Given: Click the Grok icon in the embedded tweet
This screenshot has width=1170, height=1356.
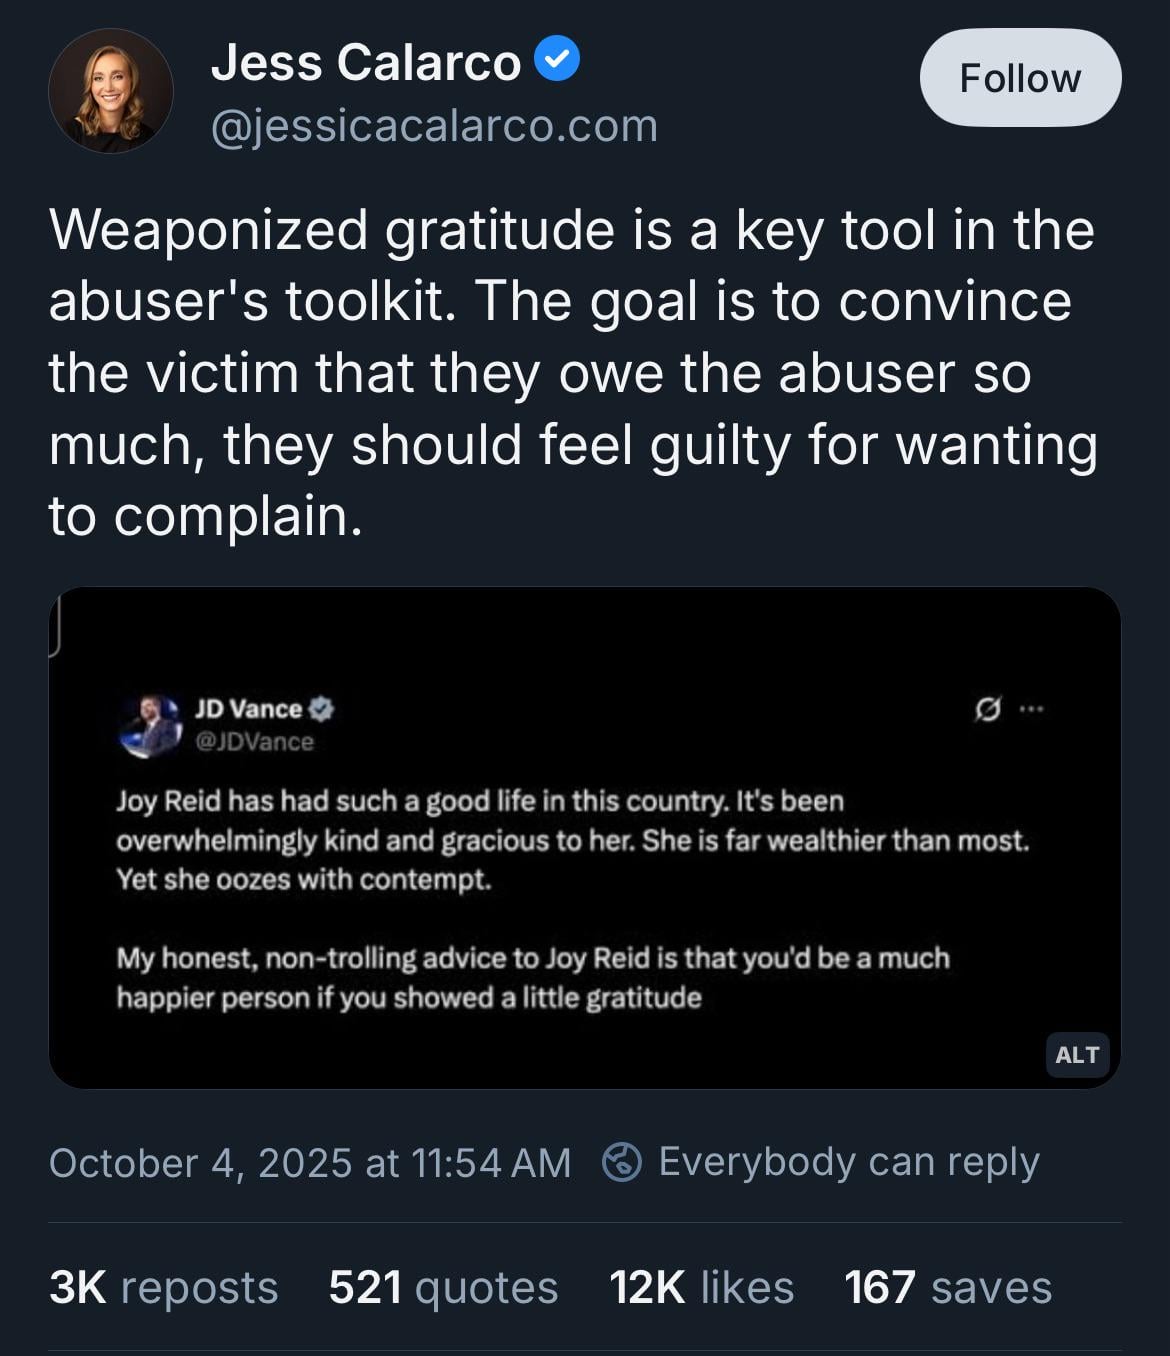Looking at the screenshot, I should tap(987, 709).
